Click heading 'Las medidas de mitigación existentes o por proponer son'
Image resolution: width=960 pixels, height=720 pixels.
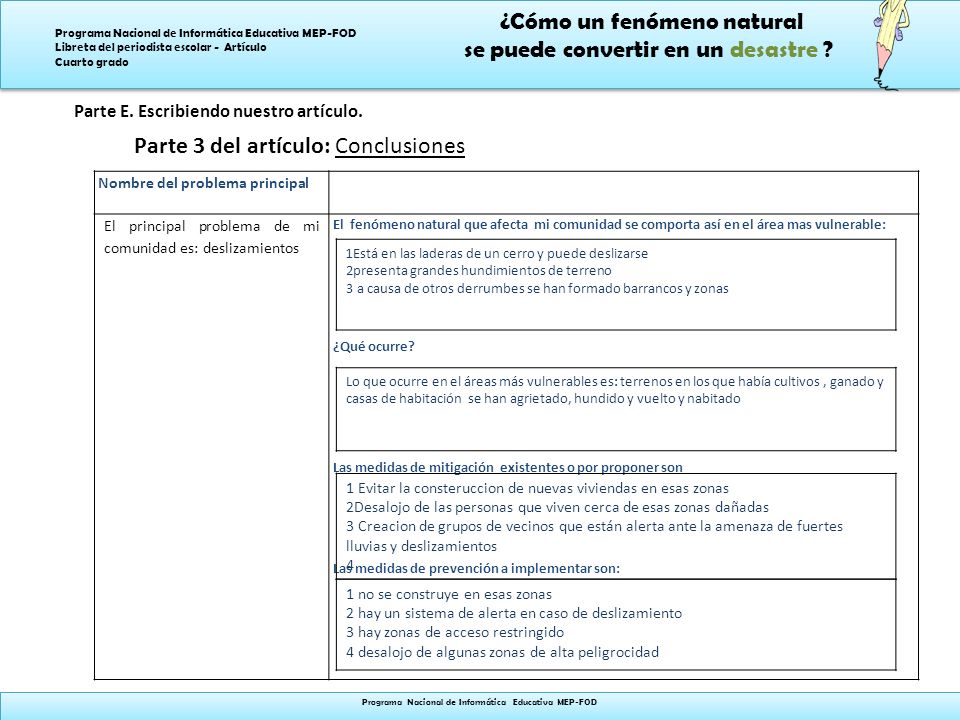[x=508, y=467]
